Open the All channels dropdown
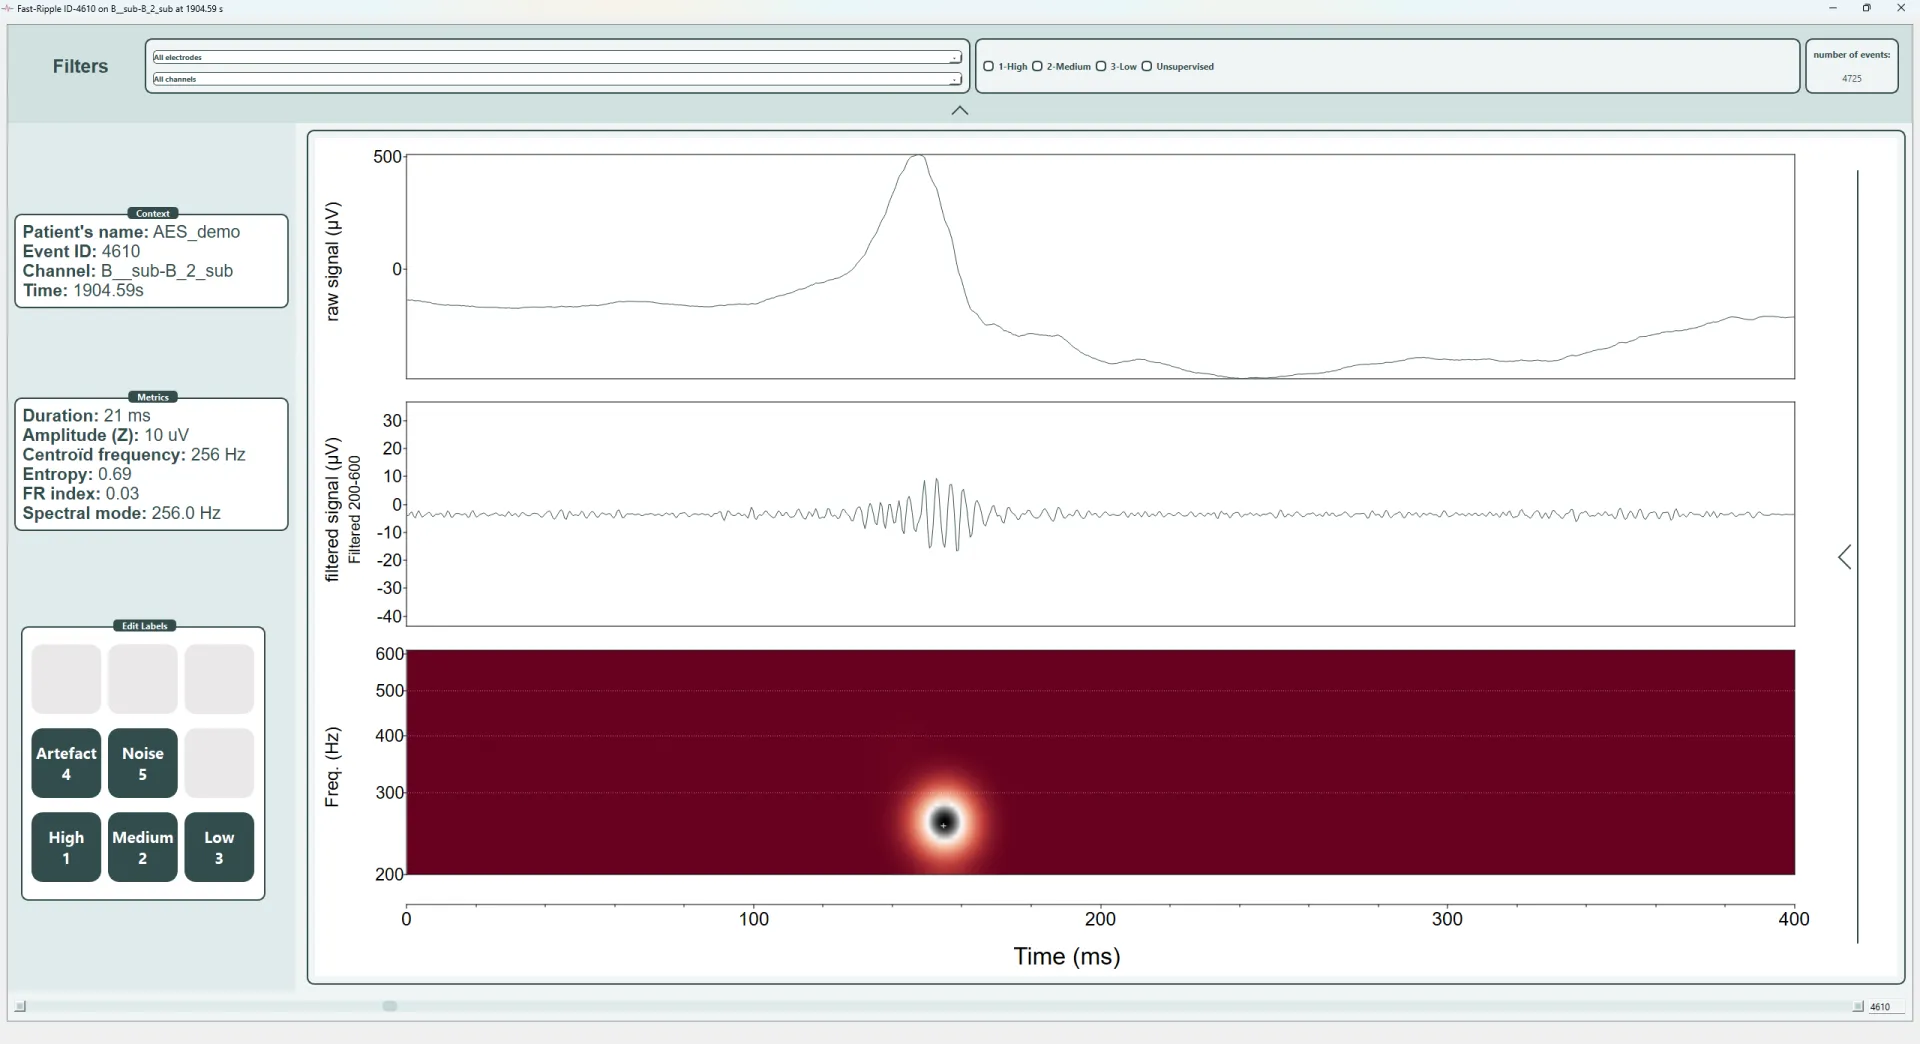Screen dimensions: 1920x1044 pyautogui.click(x=556, y=79)
